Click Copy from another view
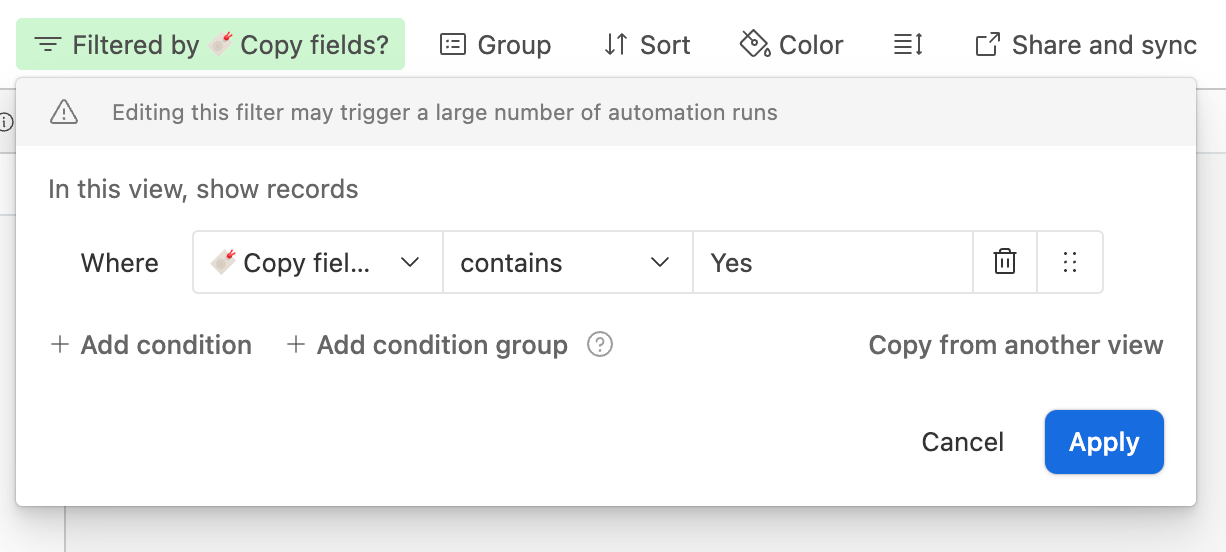 [1016, 345]
